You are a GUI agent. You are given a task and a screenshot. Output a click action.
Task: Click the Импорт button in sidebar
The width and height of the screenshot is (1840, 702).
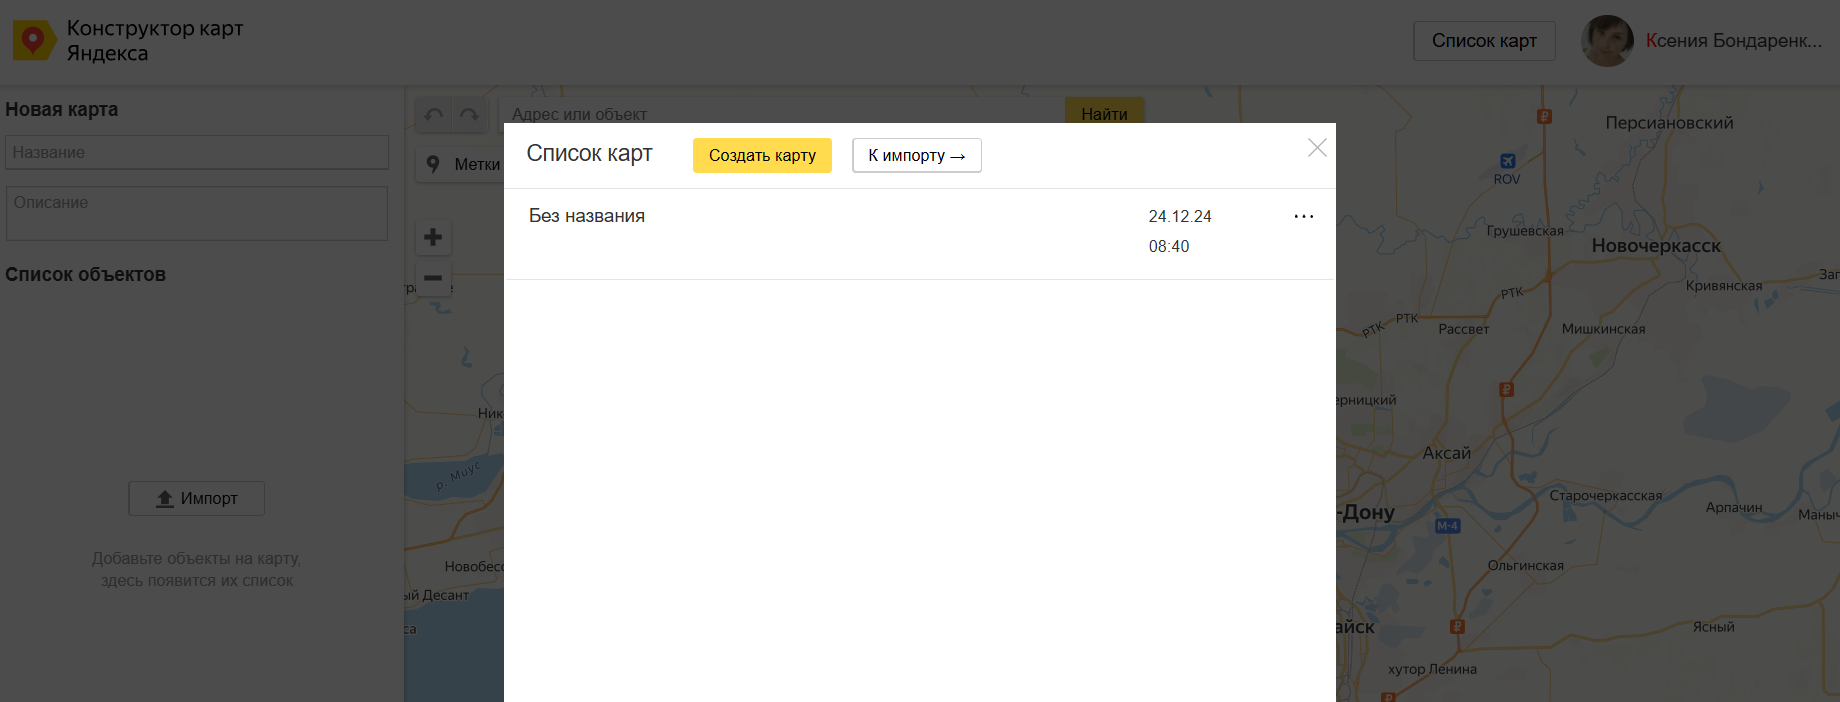point(197,498)
